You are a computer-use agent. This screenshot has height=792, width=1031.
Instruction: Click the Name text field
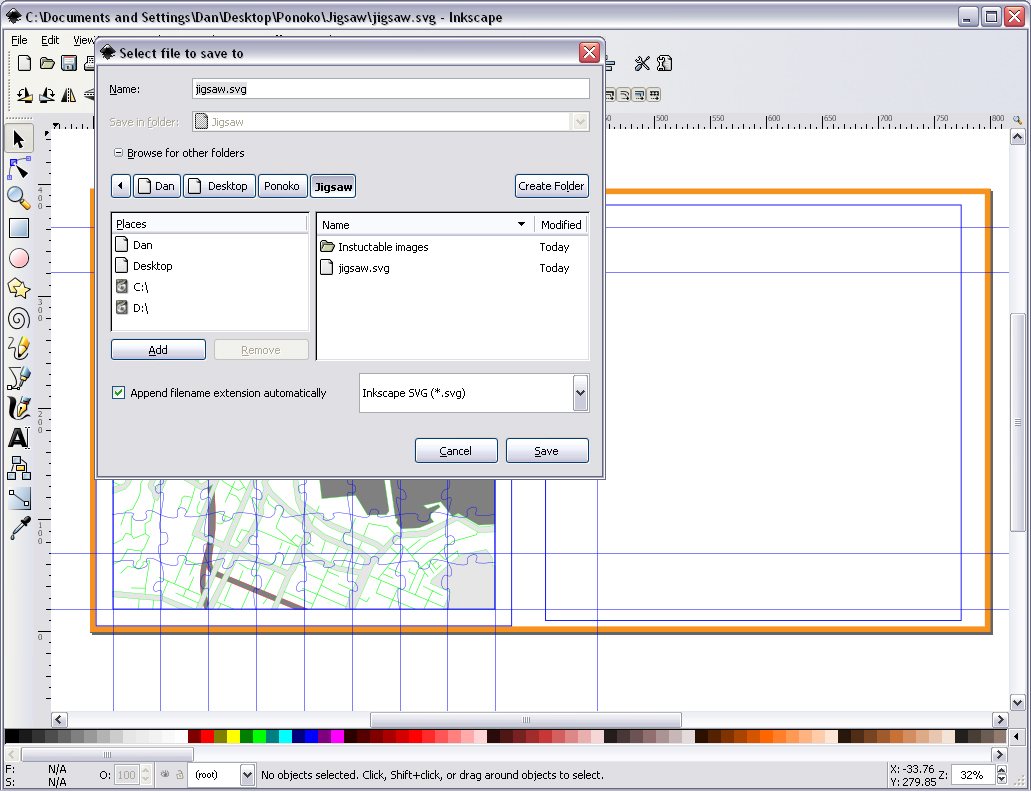[390, 89]
